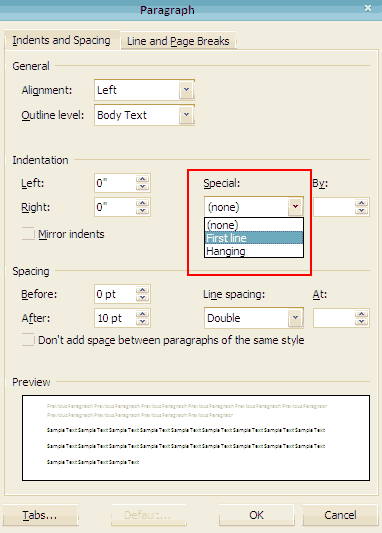Select the Indents and Spacing tab
The width and height of the screenshot is (382, 533).
tap(62, 40)
